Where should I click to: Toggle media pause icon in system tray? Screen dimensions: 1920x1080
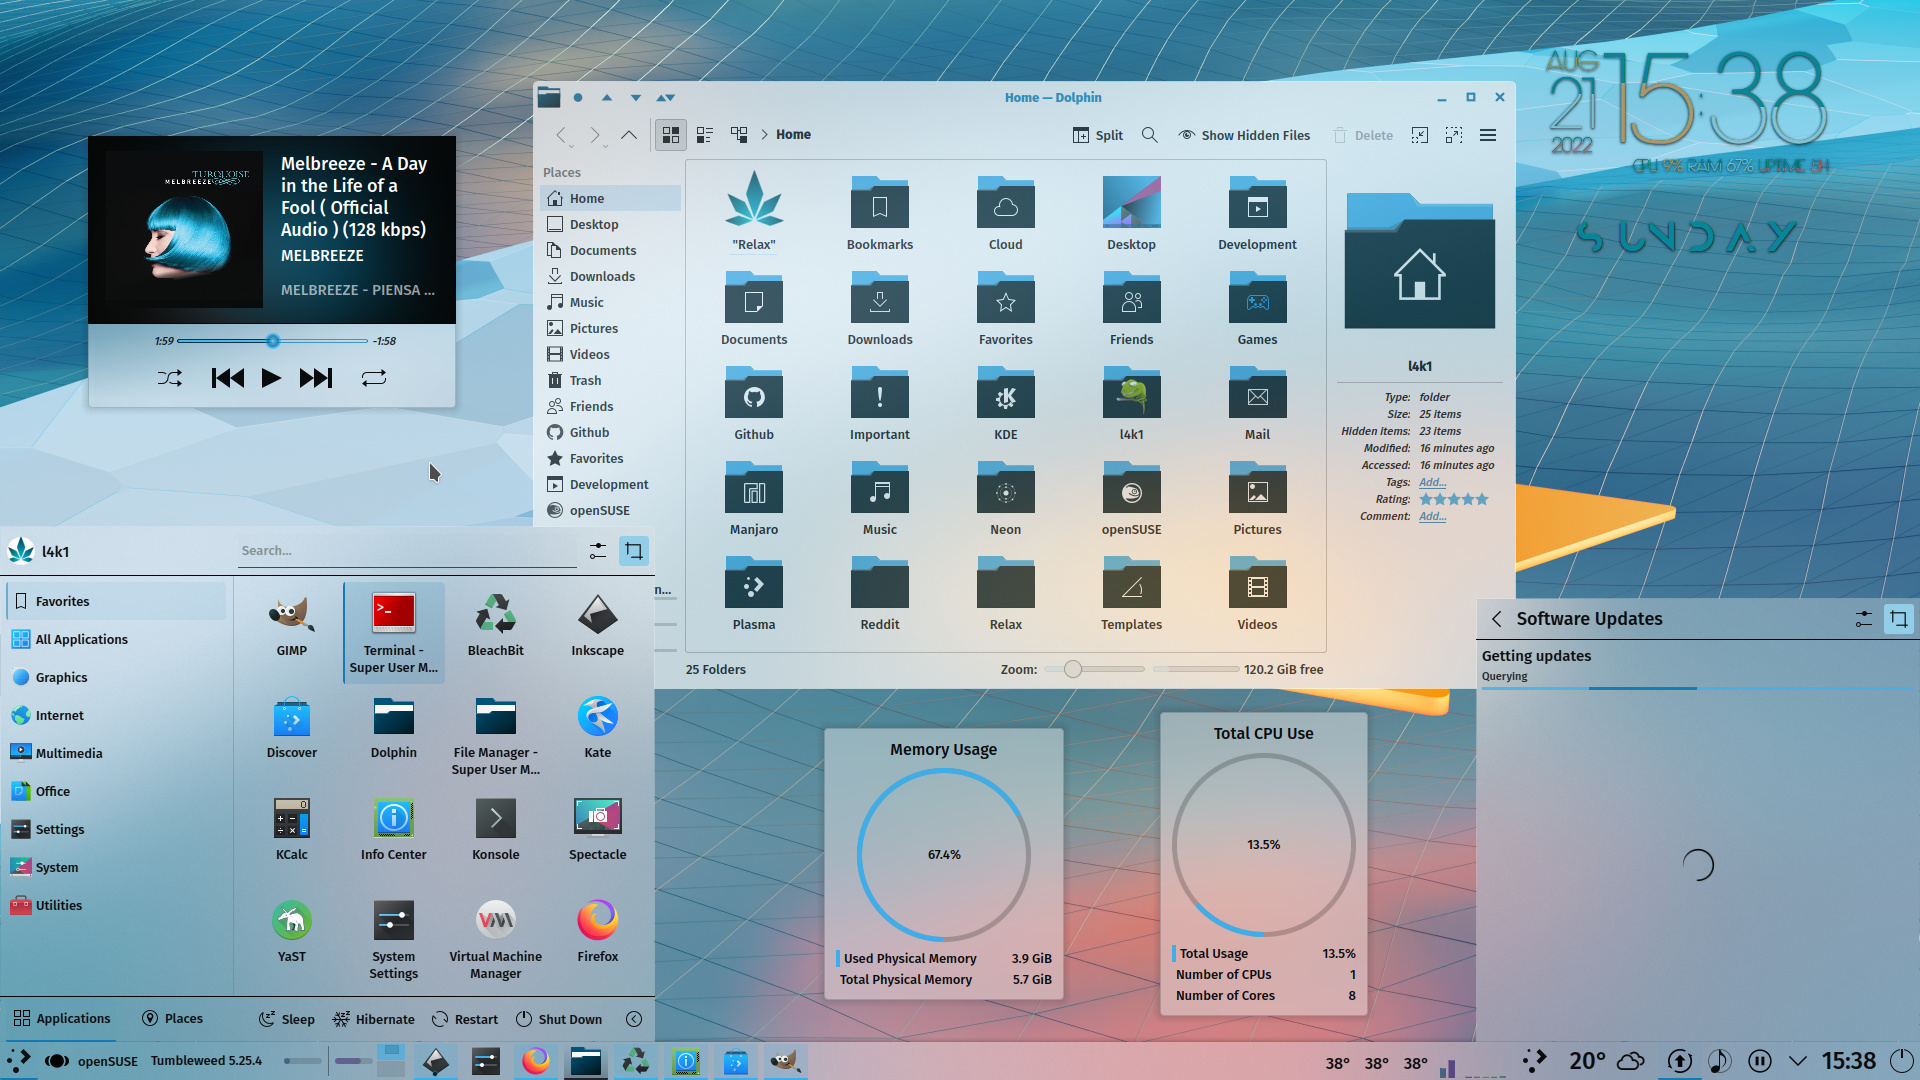(x=1760, y=1061)
